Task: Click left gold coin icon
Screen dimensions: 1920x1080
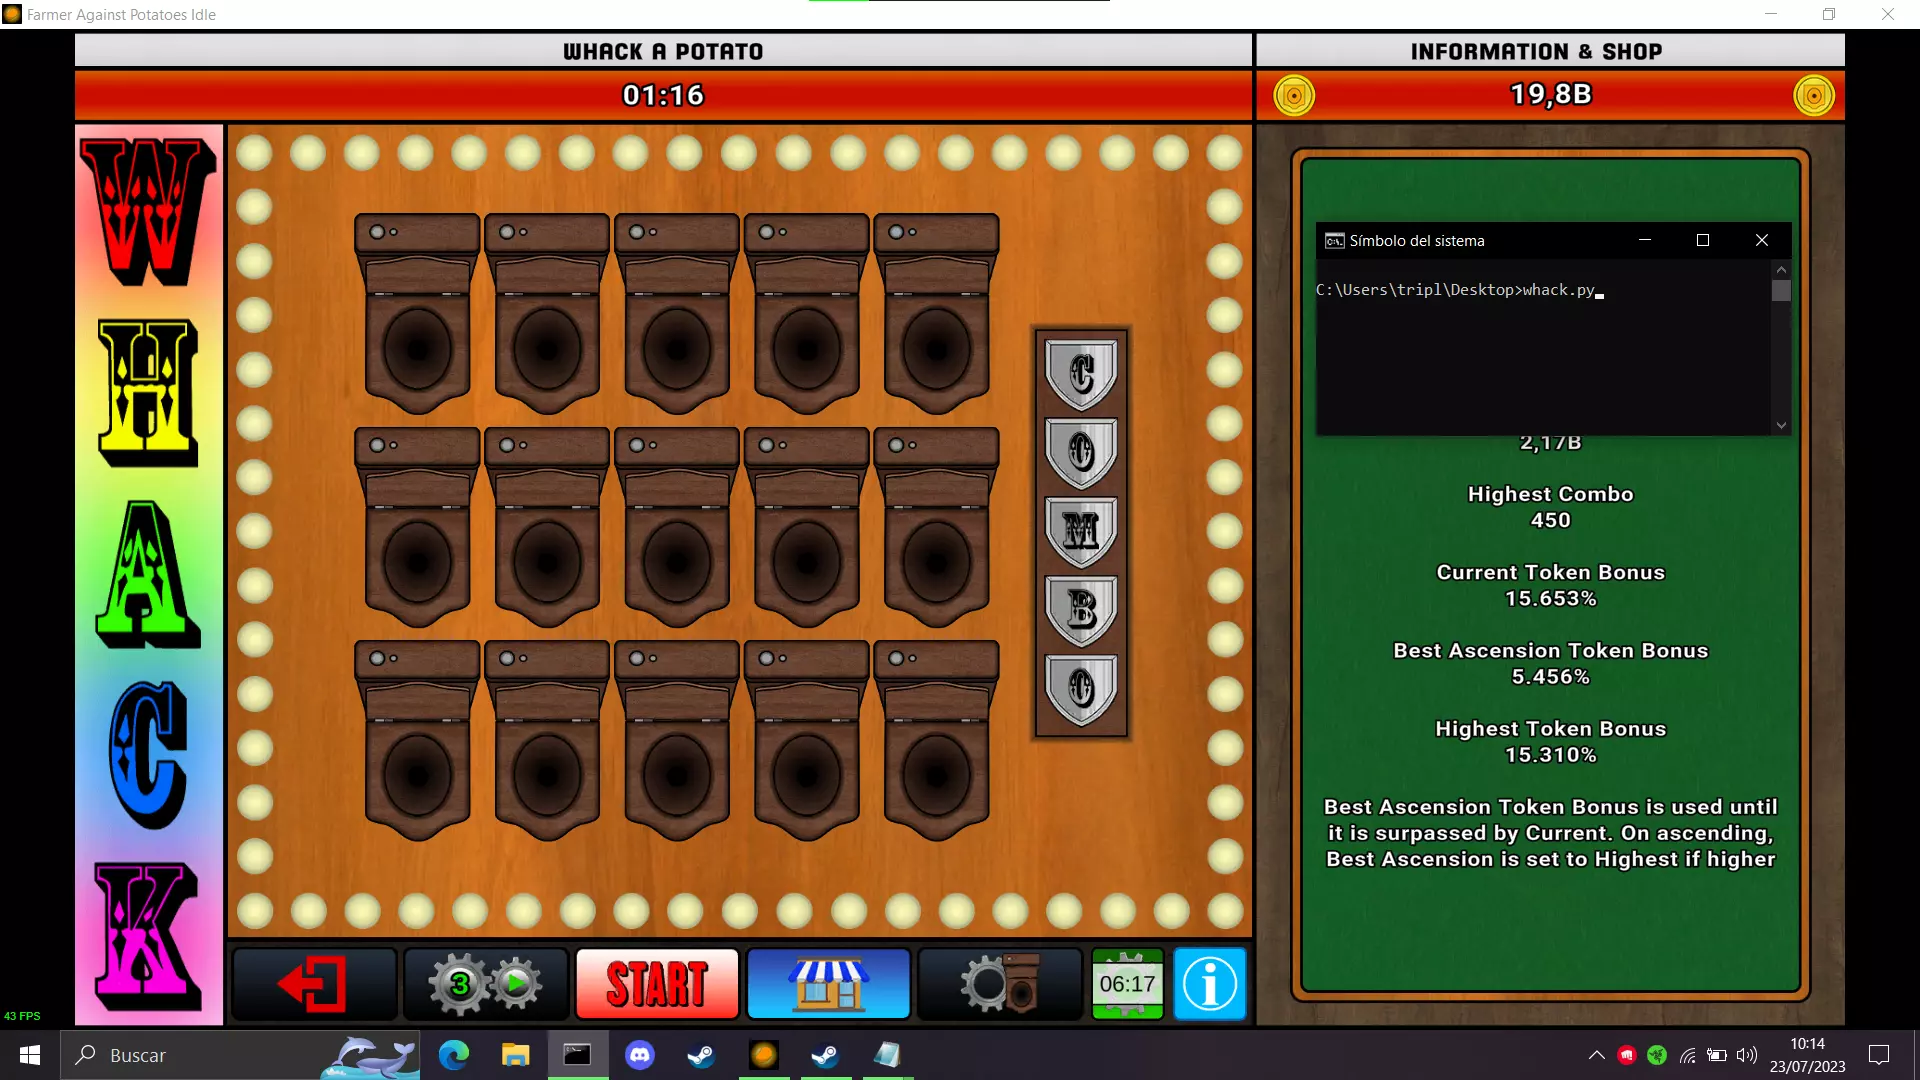Action: (x=1294, y=96)
